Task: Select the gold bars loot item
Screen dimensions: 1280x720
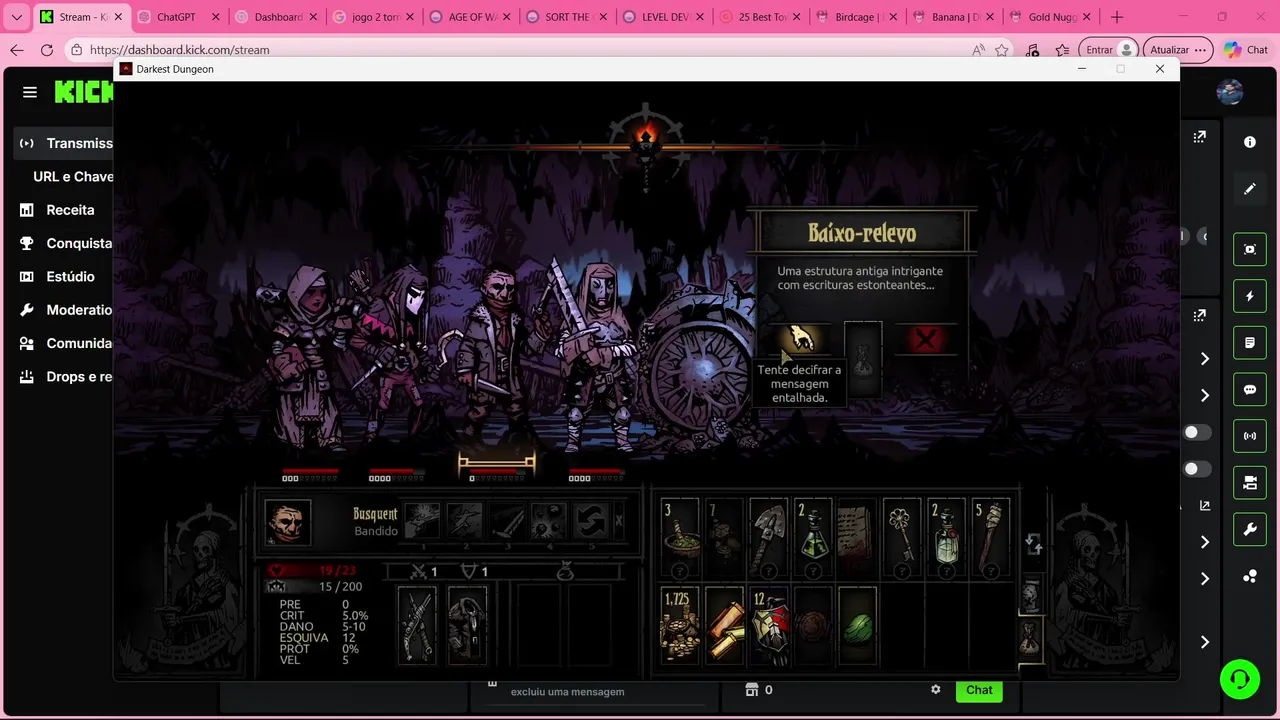Action: [x=724, y=627]
